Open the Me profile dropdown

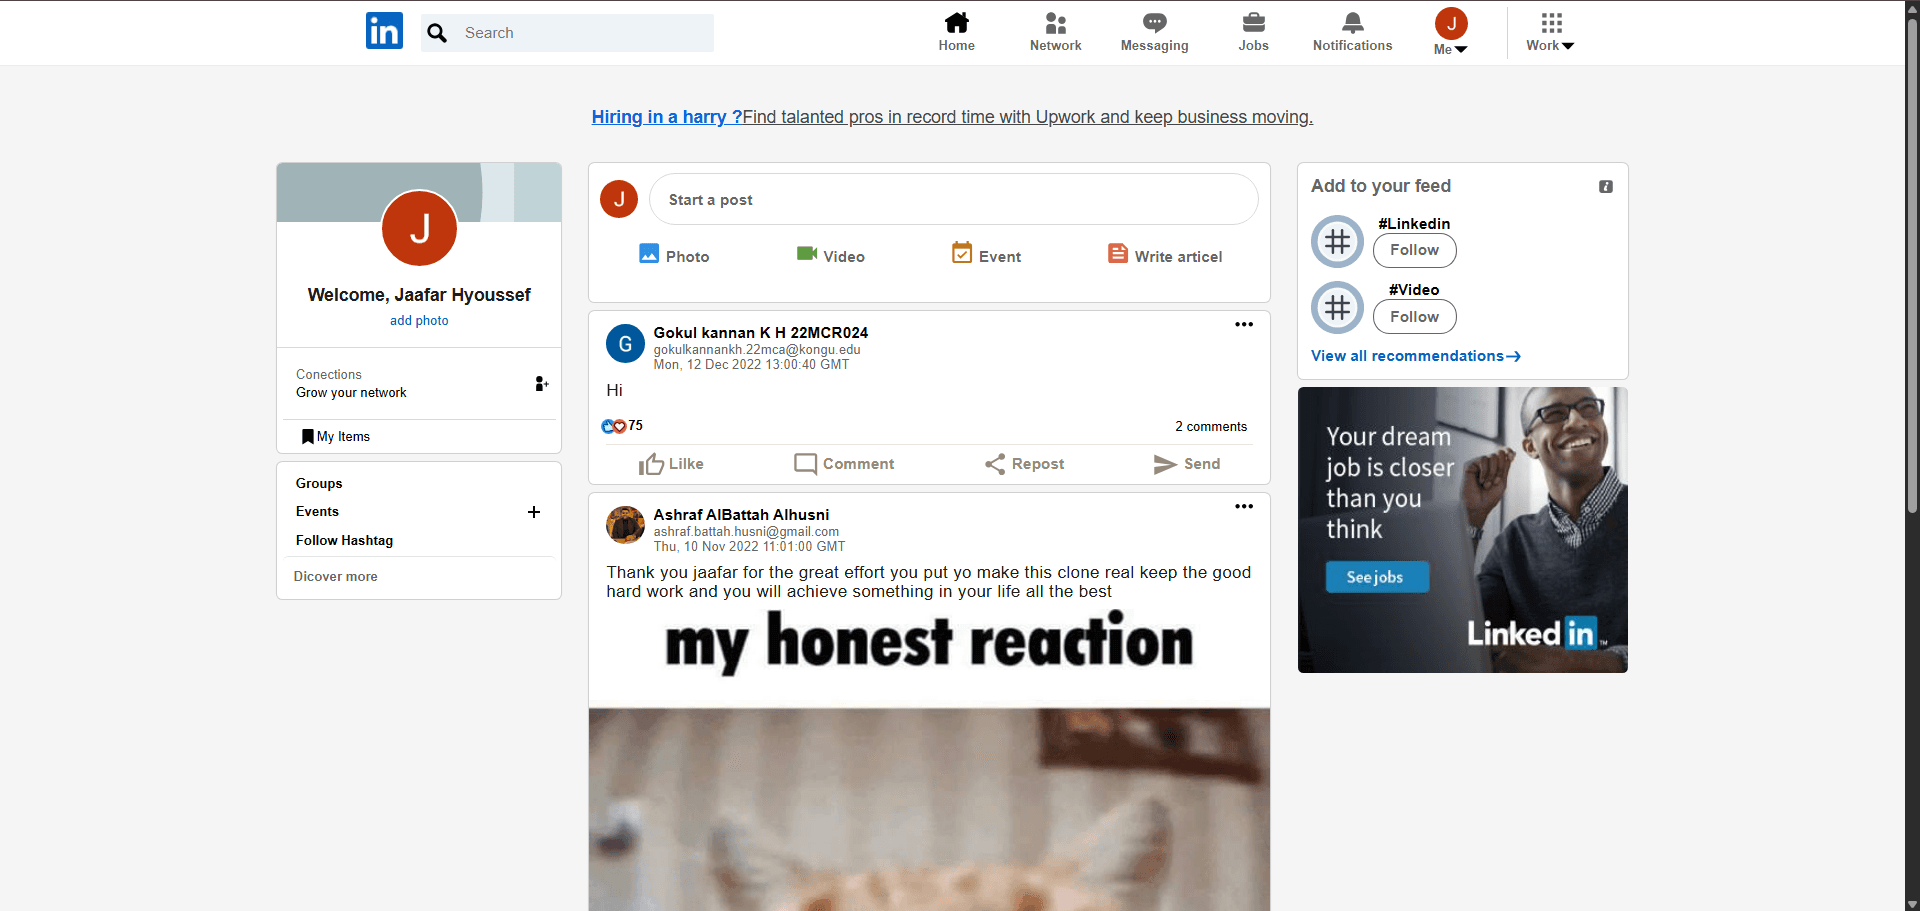[x=1450, y=32]
